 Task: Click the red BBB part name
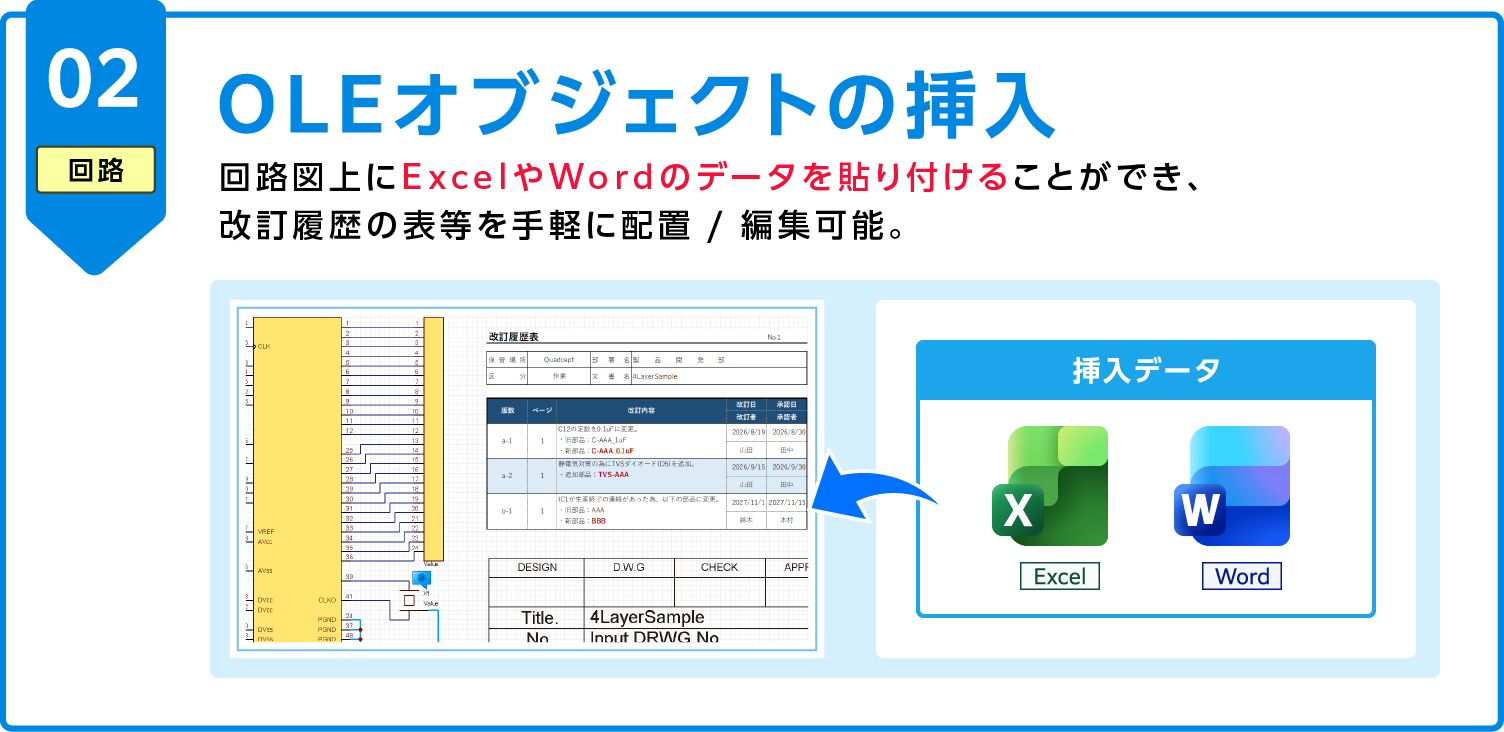point(598,521)
